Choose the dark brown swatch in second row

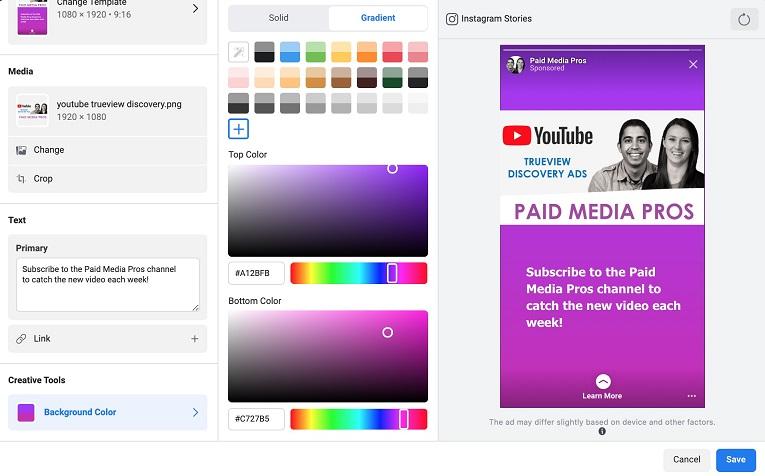(366, 78)
